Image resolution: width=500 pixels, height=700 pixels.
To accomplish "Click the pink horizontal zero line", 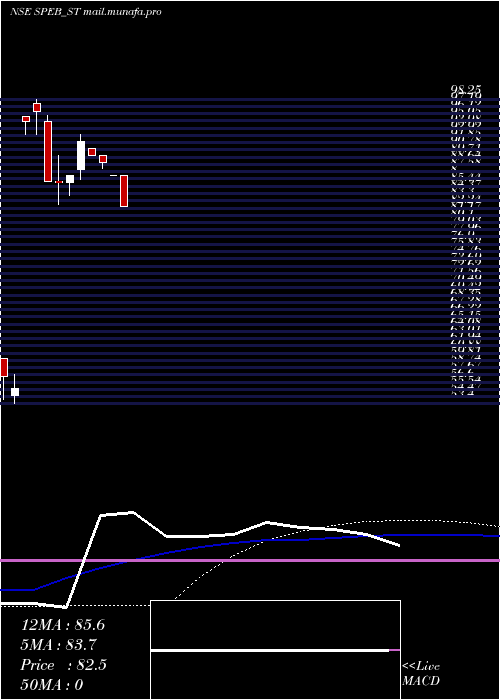I will pyautogui.click(x=250, y=560).
